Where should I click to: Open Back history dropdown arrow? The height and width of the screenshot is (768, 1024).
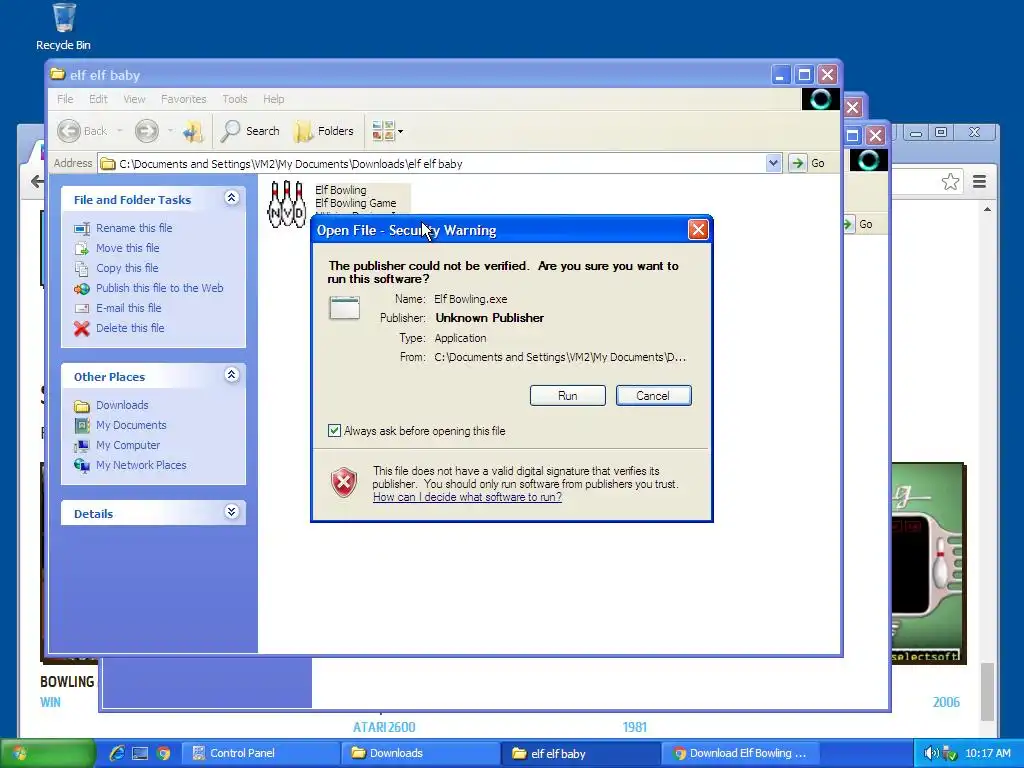[x=120, y=131]
